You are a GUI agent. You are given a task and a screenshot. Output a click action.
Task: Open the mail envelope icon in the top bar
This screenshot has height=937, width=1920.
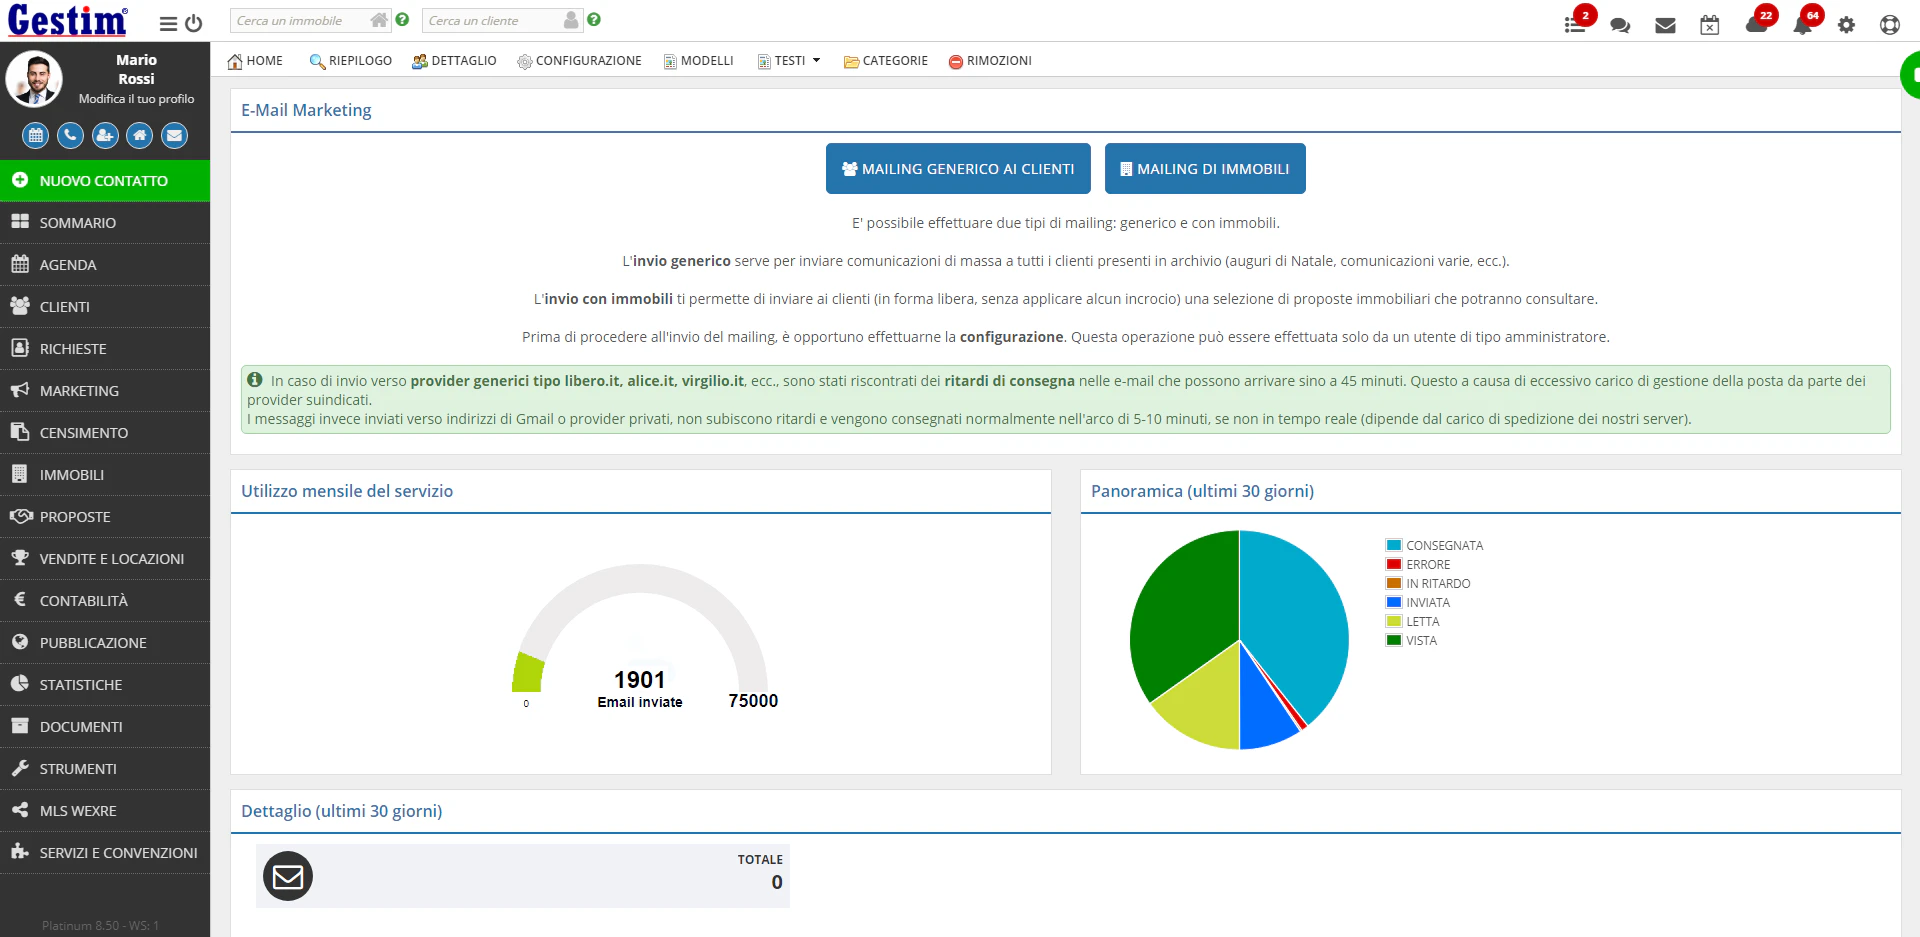point(1665,25)
